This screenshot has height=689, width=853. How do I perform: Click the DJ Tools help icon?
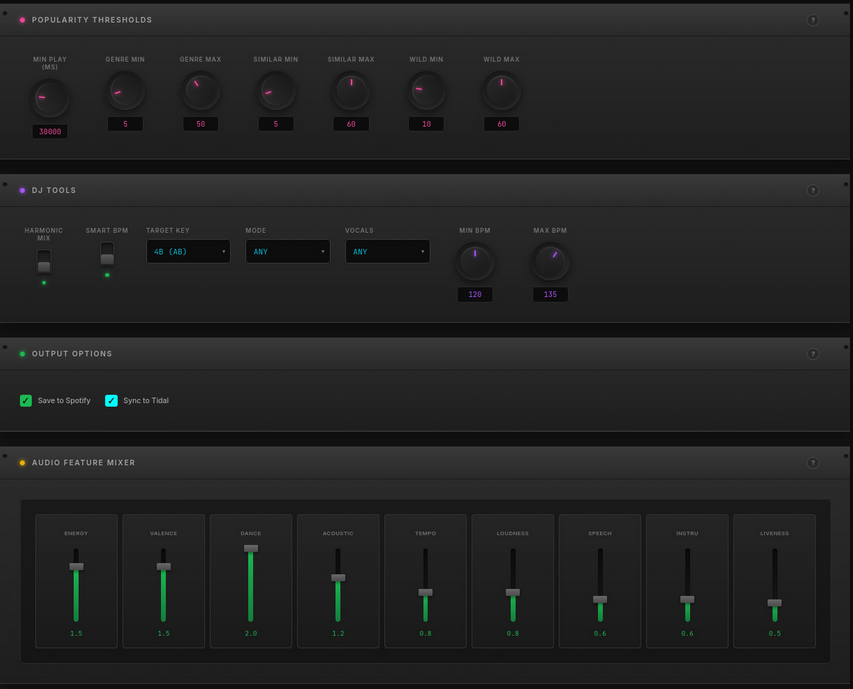pos(812,190)
